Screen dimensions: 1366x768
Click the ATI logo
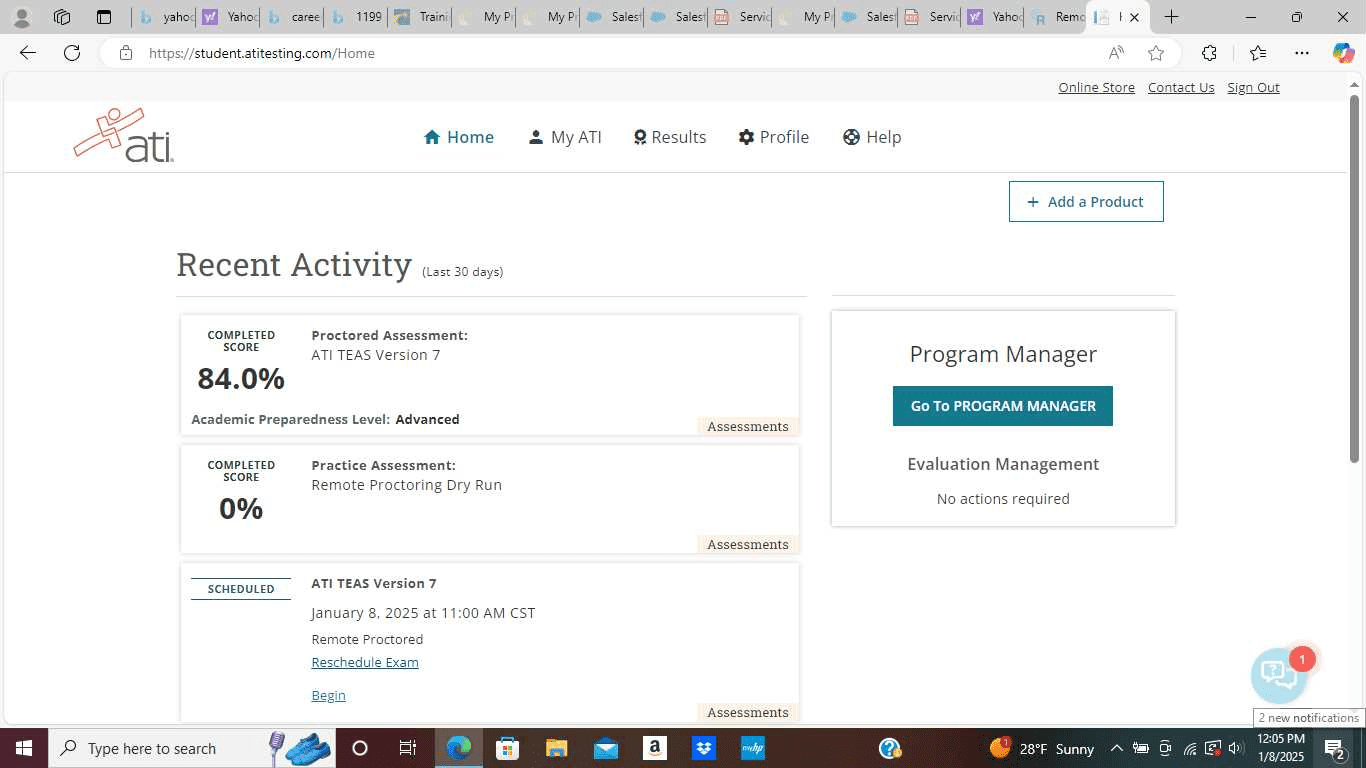pos(124,136)
